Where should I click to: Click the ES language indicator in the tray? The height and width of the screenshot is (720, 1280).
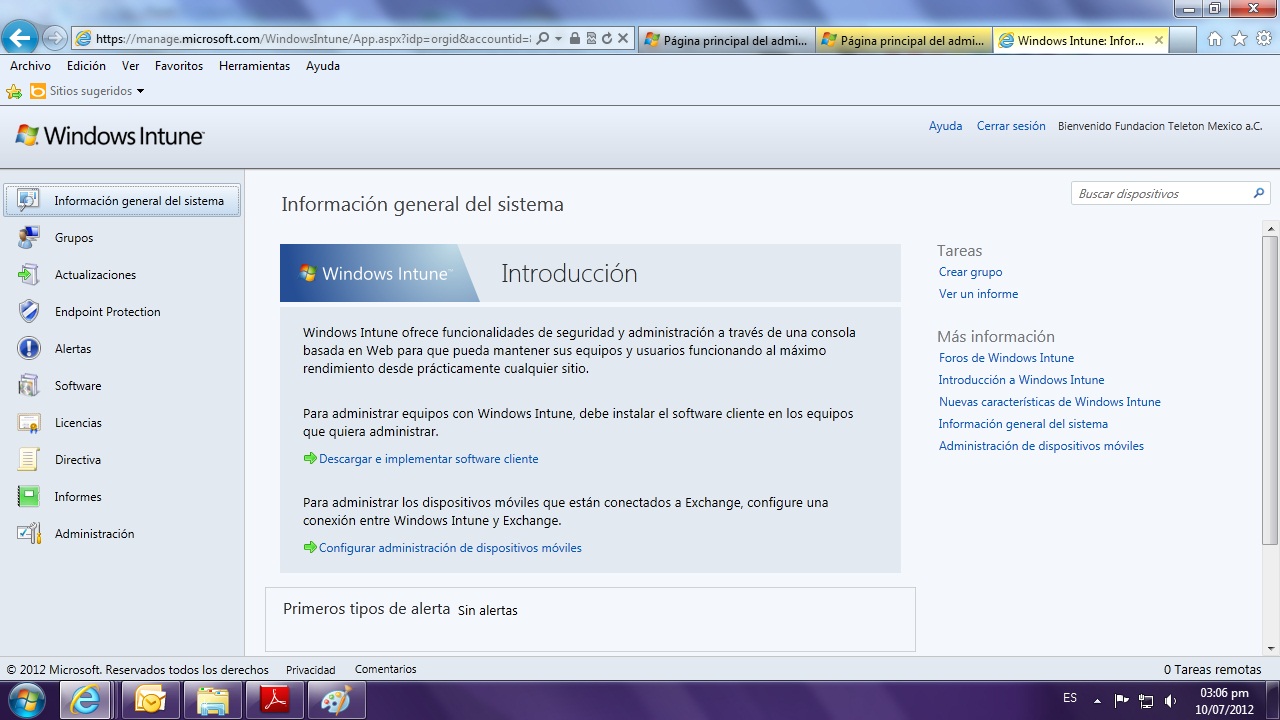1070,698
